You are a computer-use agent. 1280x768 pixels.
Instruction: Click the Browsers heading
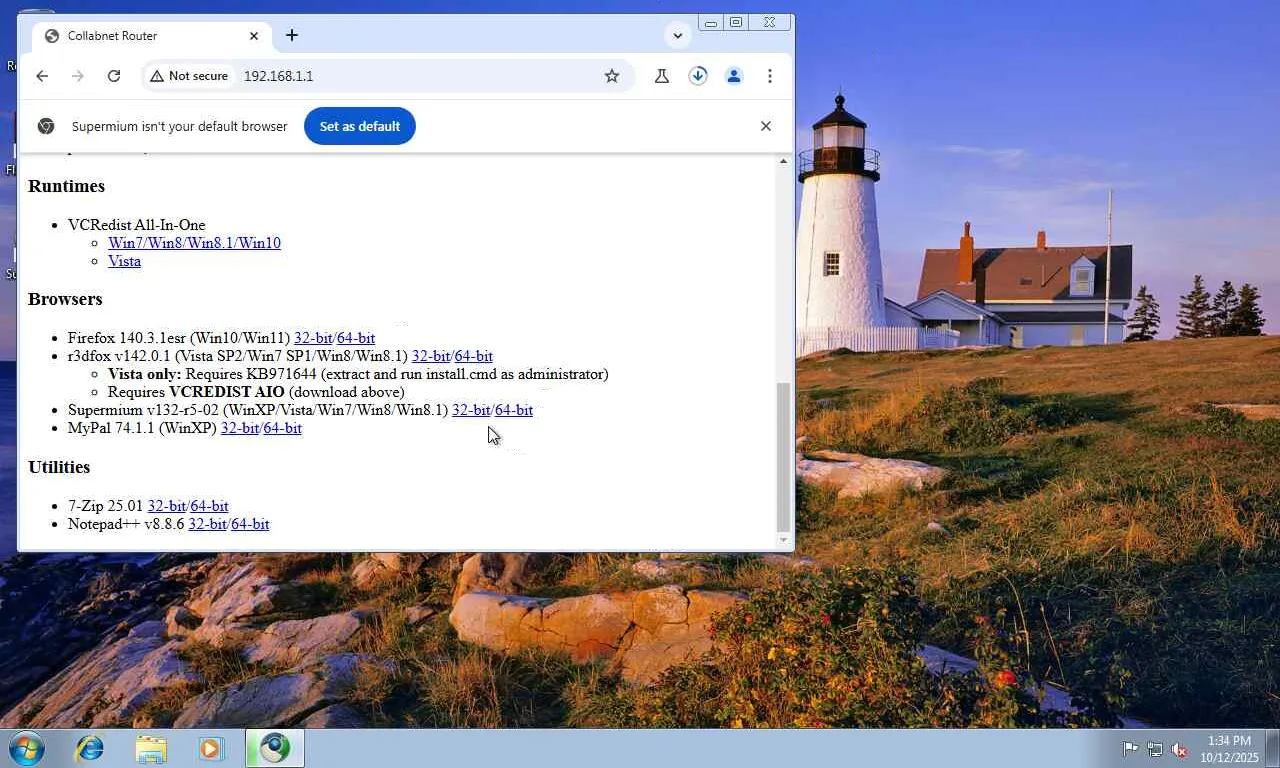(65, 299)
